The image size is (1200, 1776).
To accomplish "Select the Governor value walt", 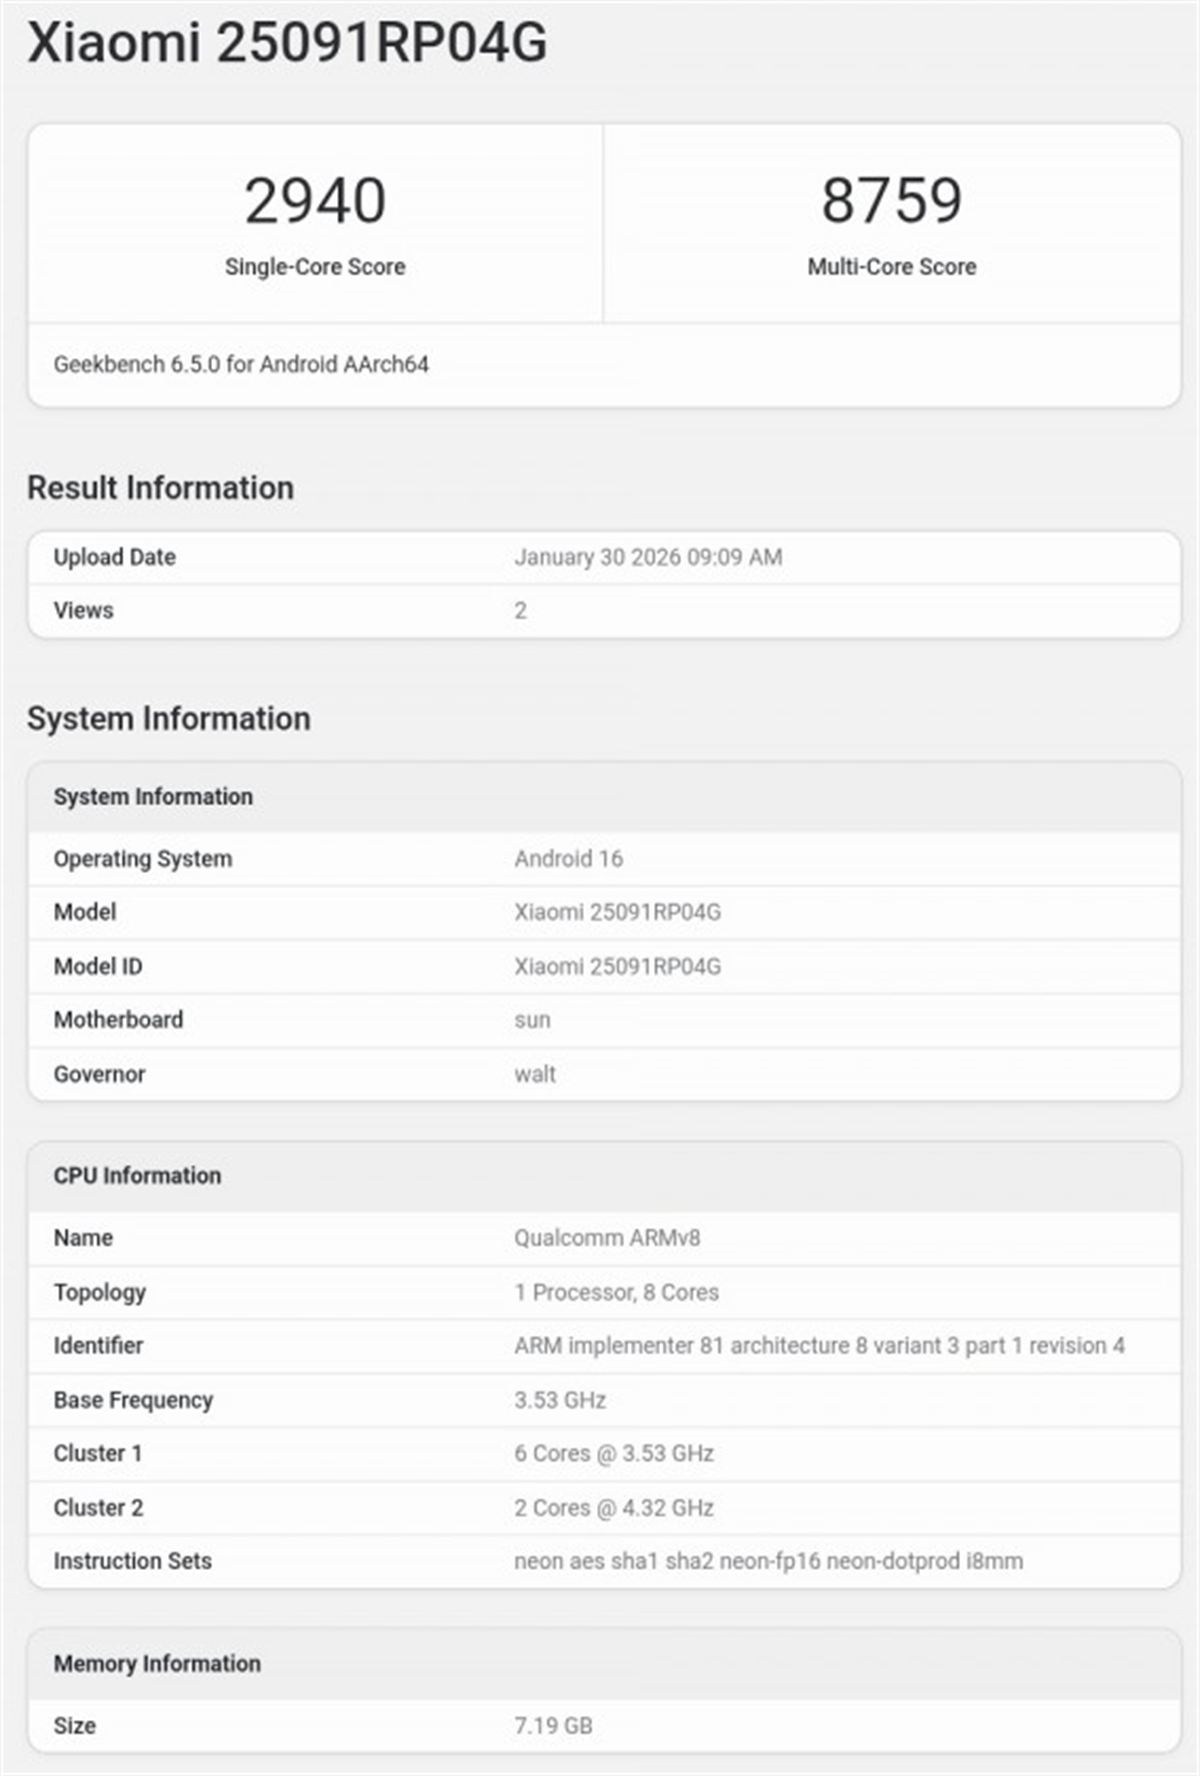I will click(x=535, y=1075).
